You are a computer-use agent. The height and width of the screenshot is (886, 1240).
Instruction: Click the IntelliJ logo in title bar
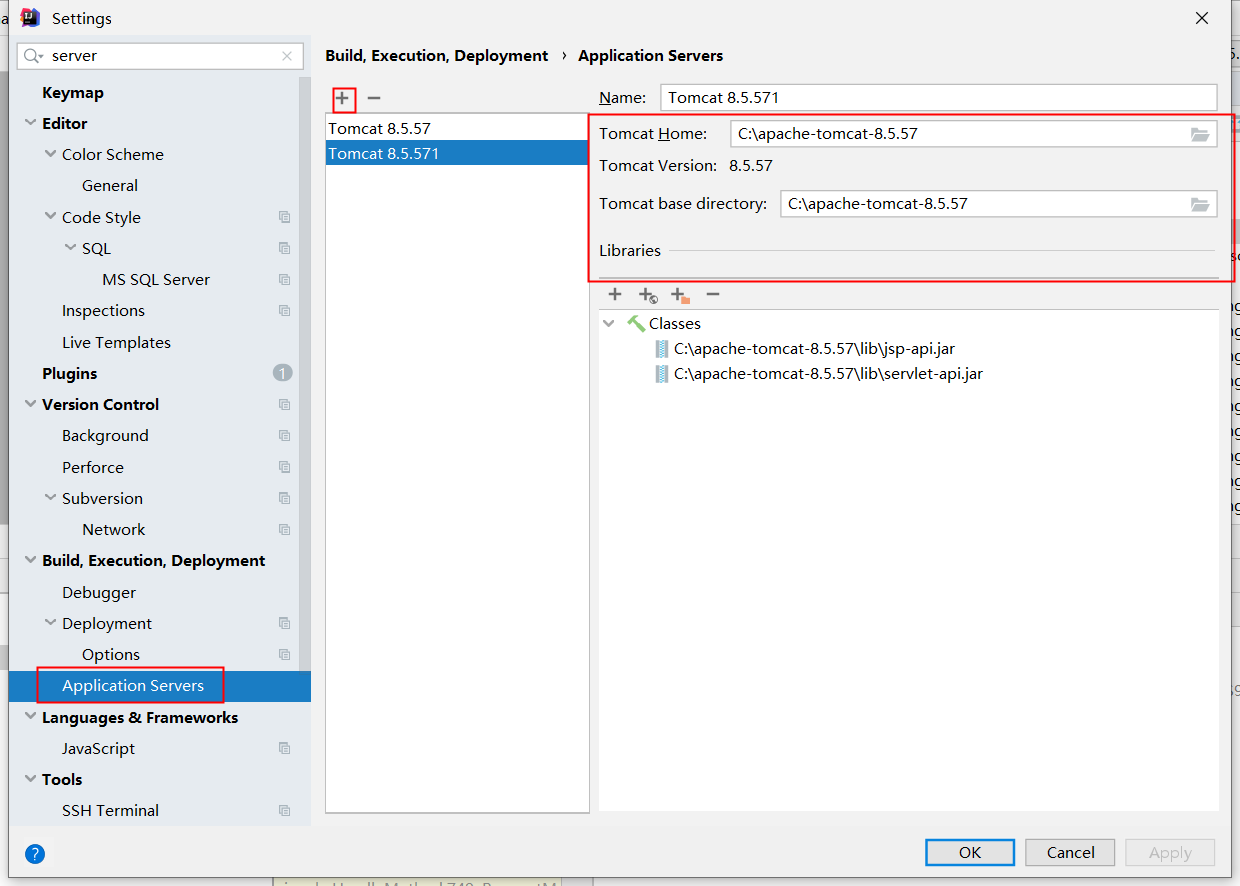coord(31,18)
